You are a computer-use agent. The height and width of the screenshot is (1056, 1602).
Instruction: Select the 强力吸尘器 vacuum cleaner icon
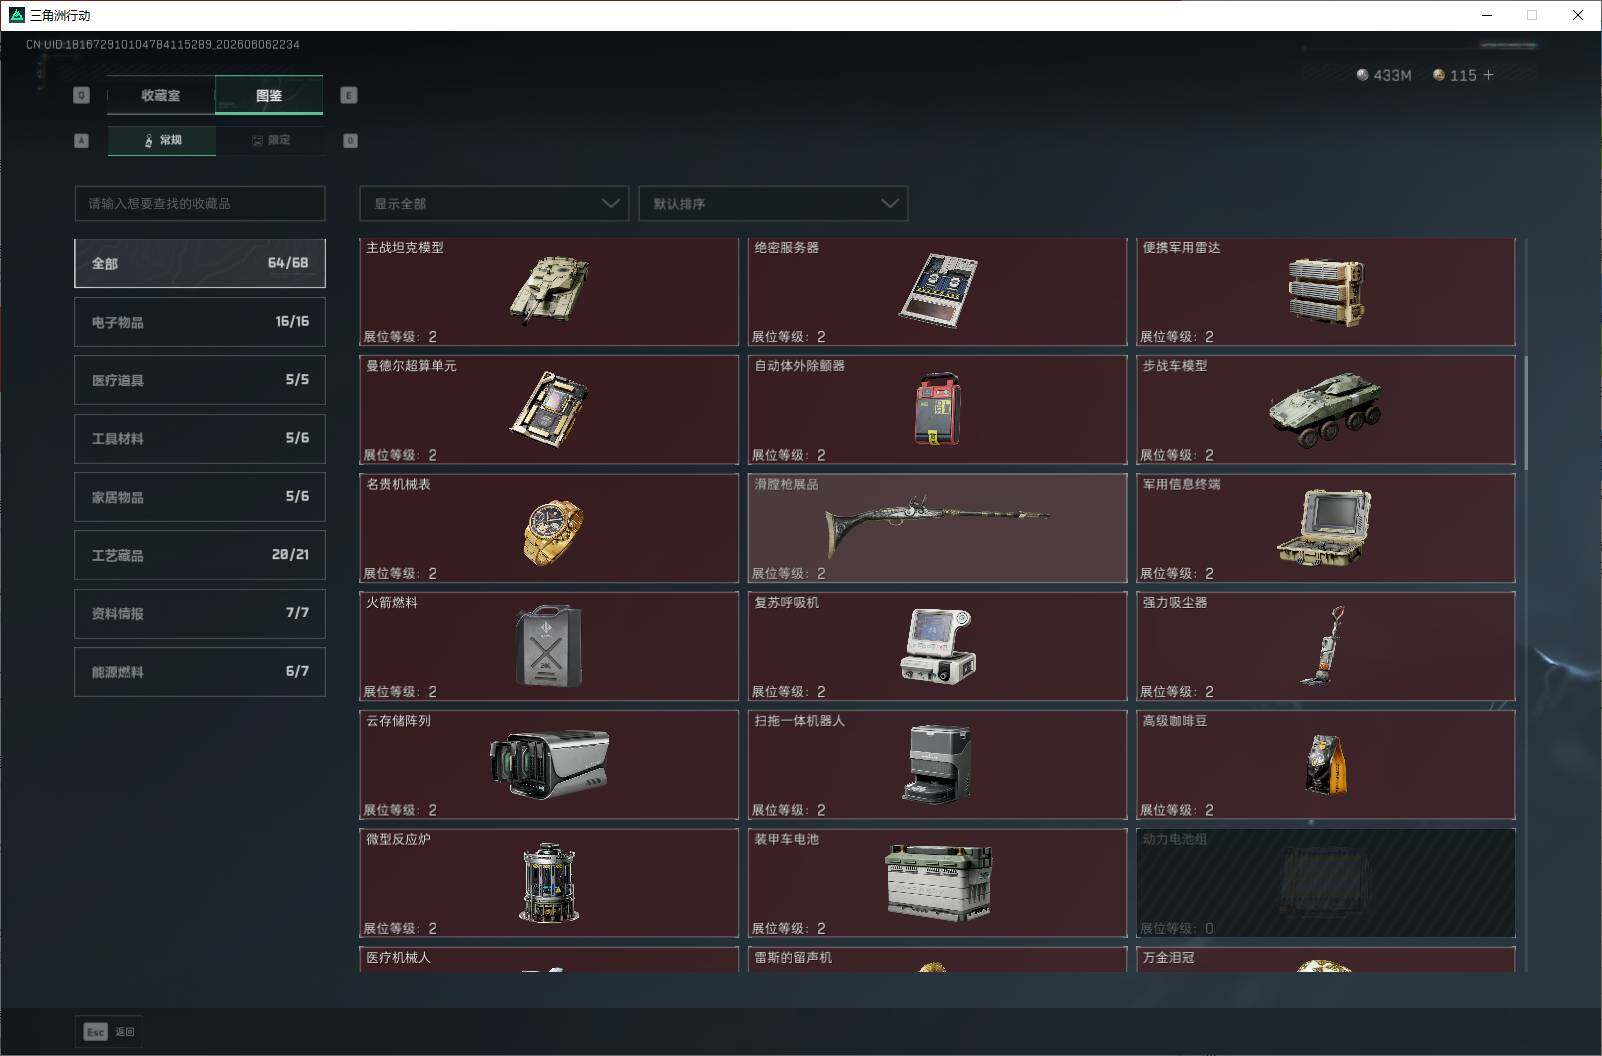pos(1323,646)
